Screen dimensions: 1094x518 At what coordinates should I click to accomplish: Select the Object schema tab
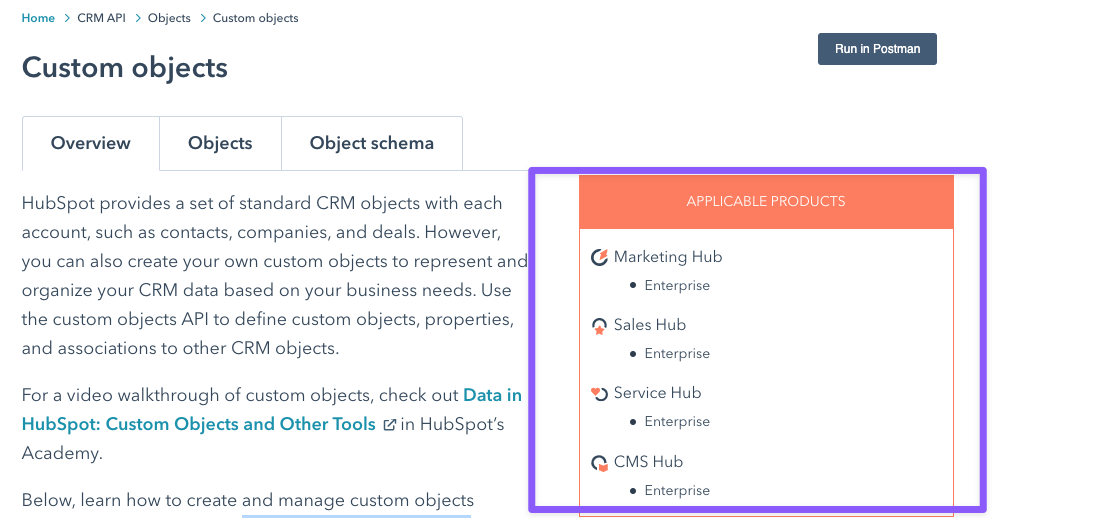click(372, 143)
